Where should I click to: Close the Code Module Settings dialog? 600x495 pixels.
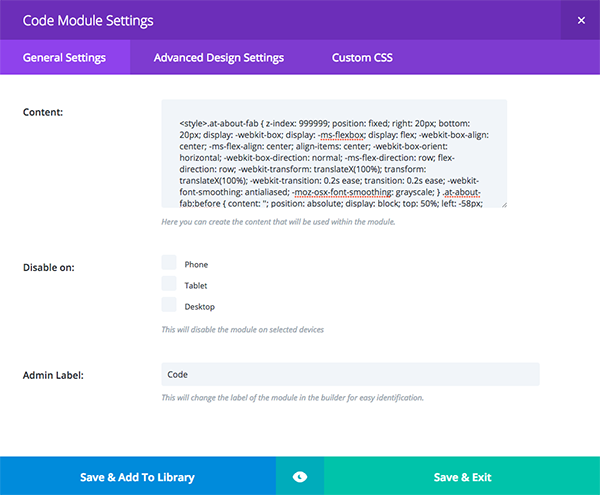tap(580, 20)
